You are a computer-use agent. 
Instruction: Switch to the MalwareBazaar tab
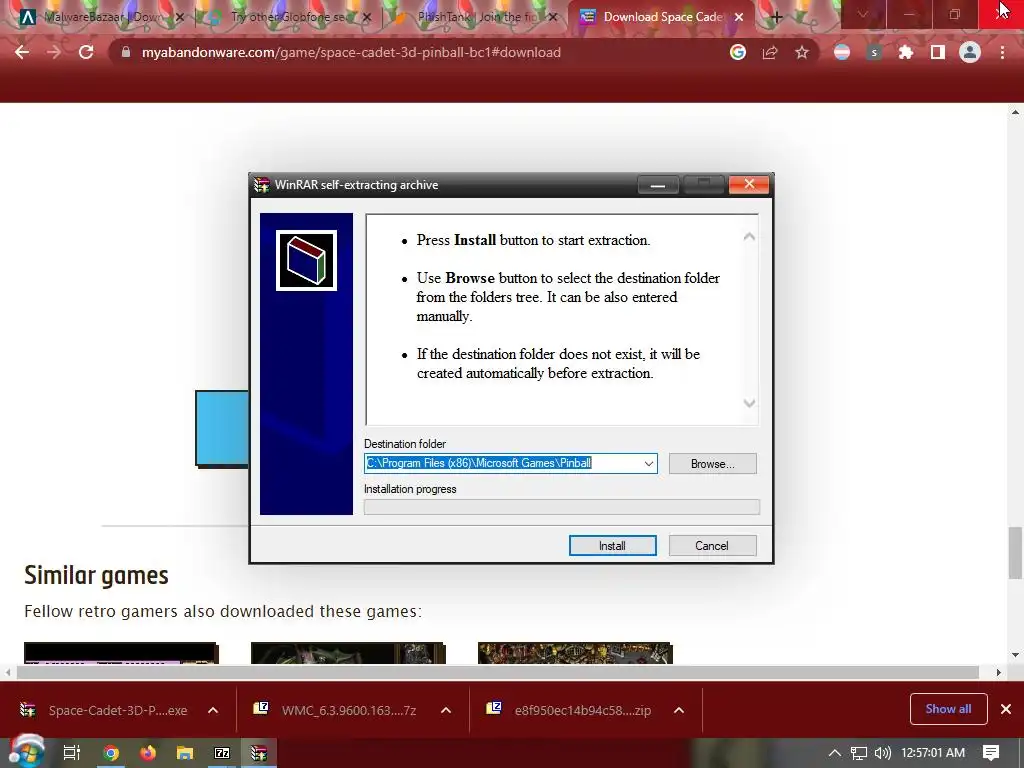pyautogui.click(x=103, y=17)
